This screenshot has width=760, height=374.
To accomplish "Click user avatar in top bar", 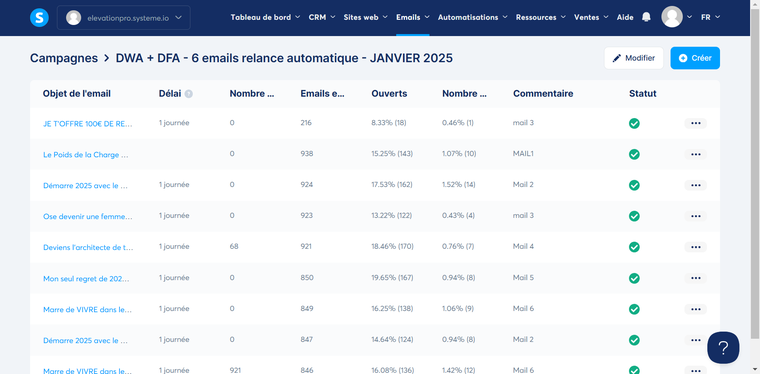I will click(x=672, y=17).
